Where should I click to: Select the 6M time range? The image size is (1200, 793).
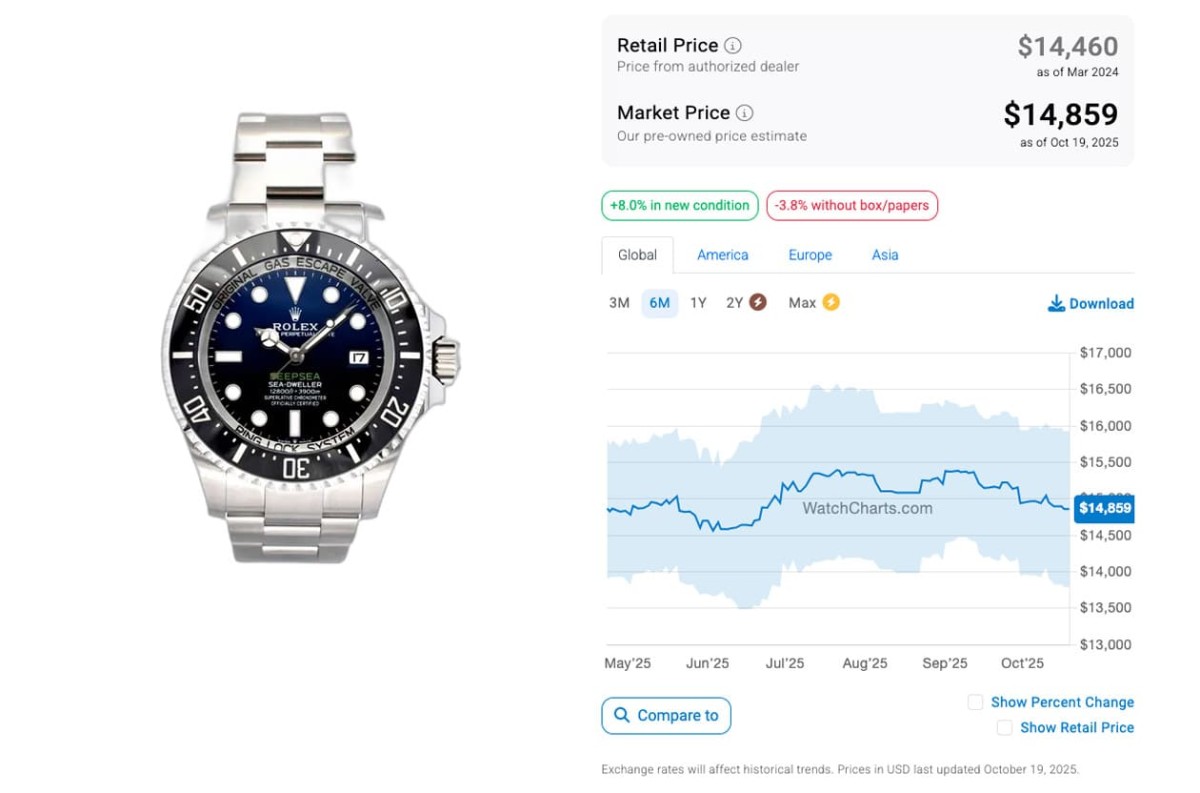659,302
